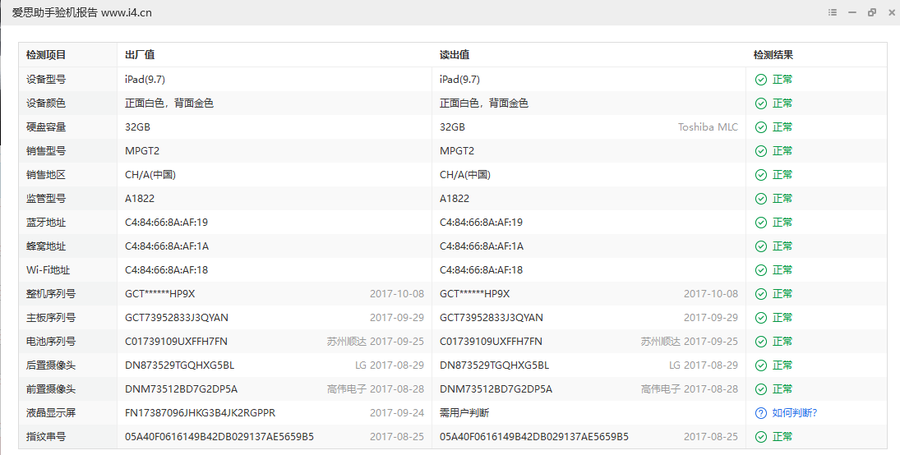The height and width of the screenshot is (455, 900).
Task: Click the green check icon in 蓝牙地址 row
Action: point(761,223)
